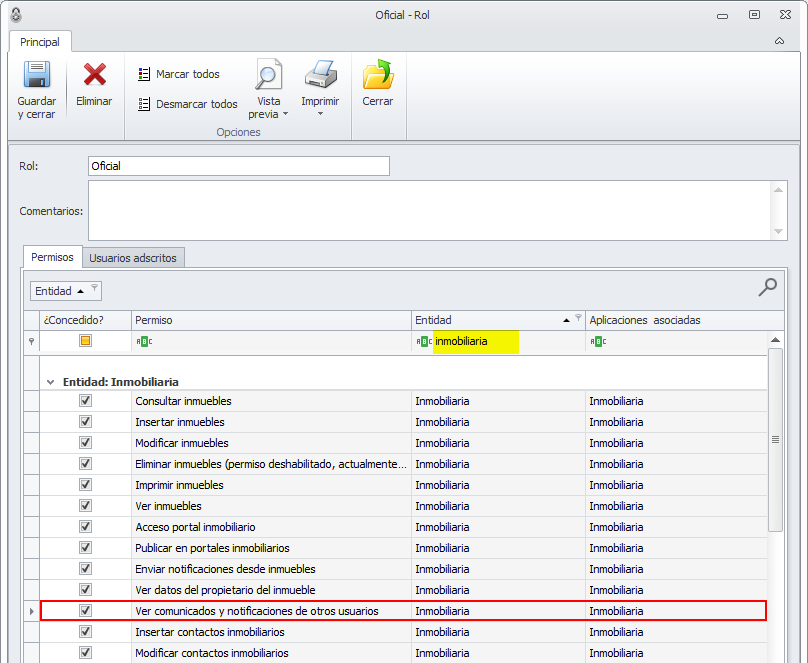This screenshot has width=808, height=663.
Task: Click the Guardar y cerrar save icon
Action: [x=36, y=76]
